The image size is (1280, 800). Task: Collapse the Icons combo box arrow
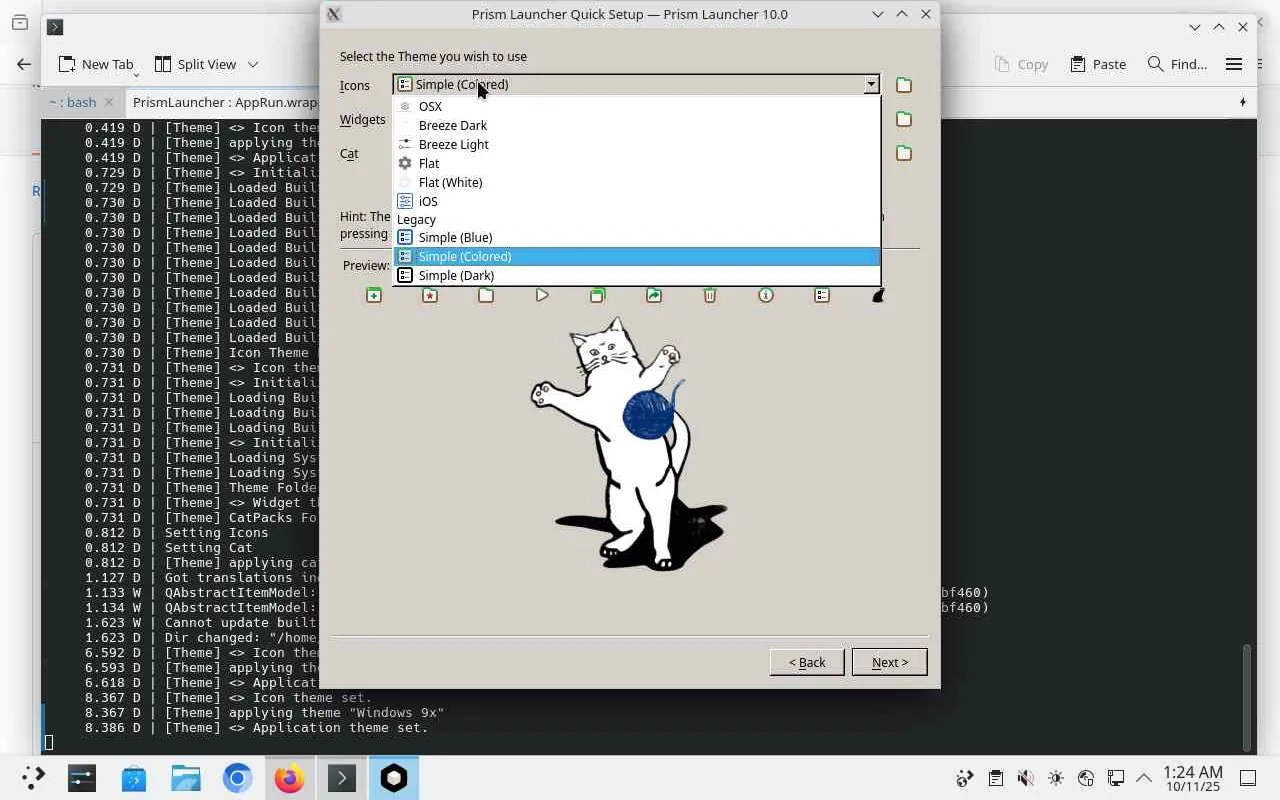[871, 85]
